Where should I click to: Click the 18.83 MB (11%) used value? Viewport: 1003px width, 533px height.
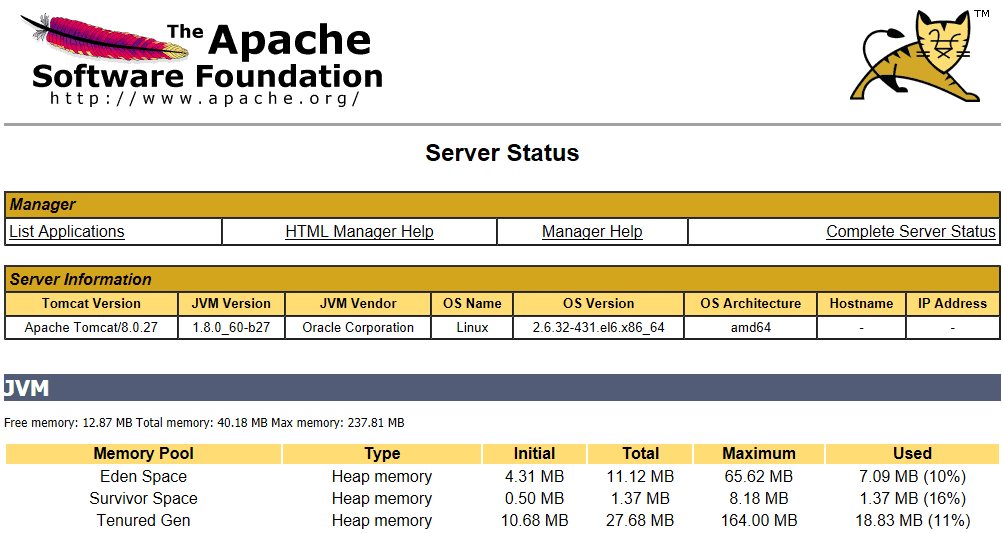pyautogui.click(x=912, y=521)
